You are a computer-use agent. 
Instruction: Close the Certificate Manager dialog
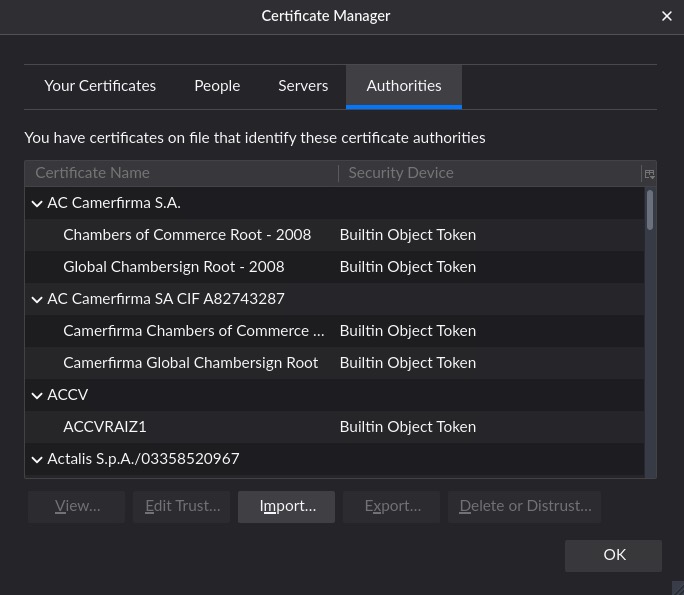[667, 16]
